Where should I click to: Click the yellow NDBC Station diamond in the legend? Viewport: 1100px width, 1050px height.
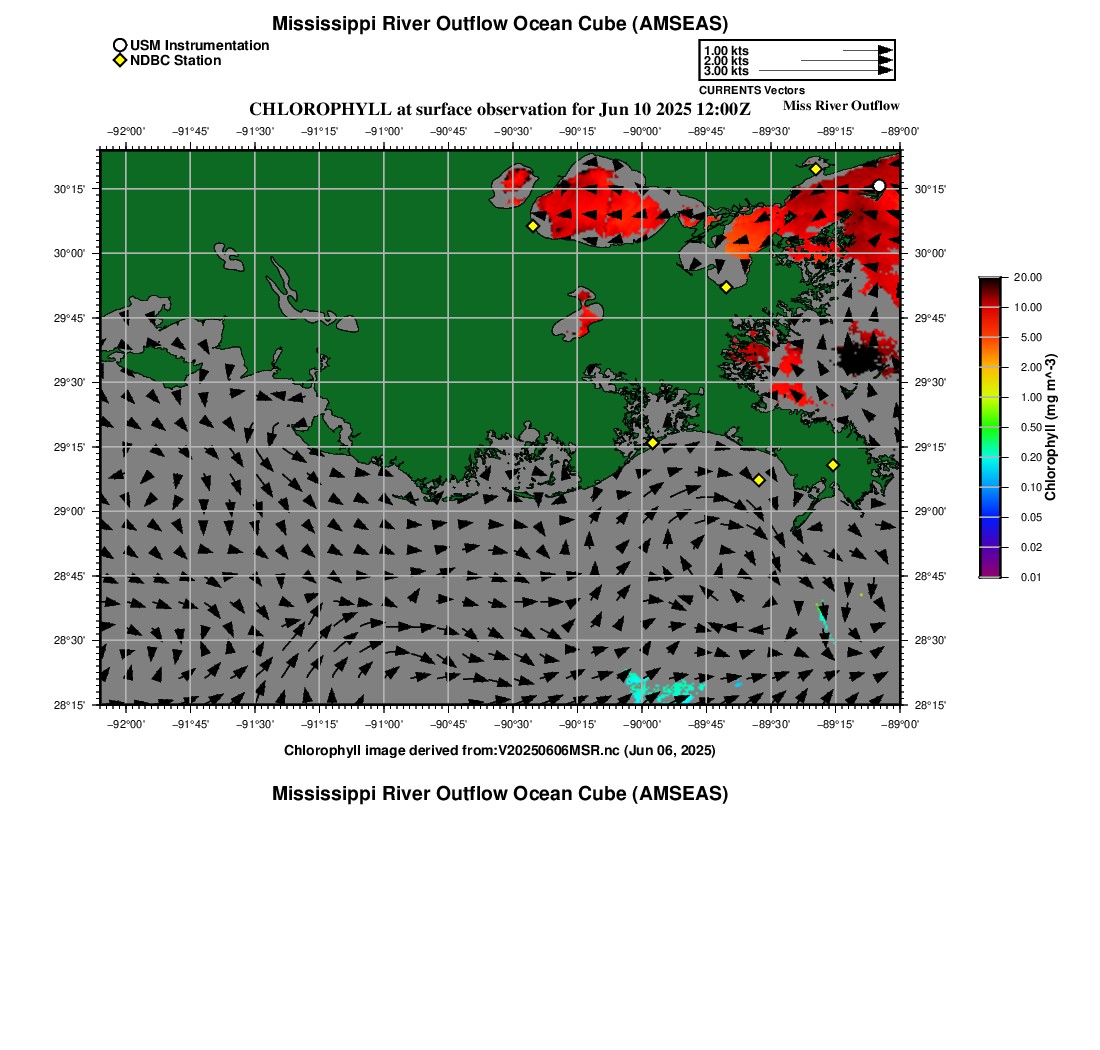pyautogui.click(x=120, y=61)
